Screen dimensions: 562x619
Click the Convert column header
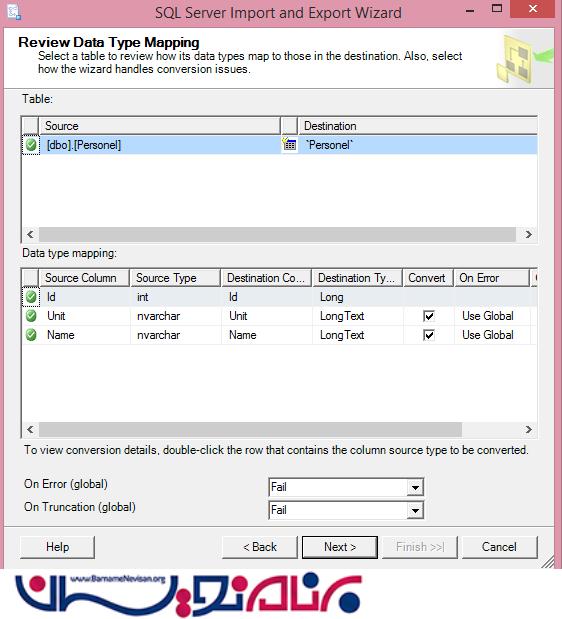pyautogui.click(x=429, y=278)
